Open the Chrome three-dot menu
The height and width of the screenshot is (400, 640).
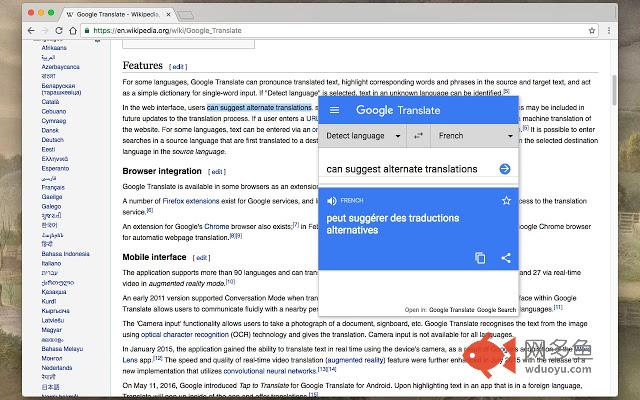tap(609, 31)
